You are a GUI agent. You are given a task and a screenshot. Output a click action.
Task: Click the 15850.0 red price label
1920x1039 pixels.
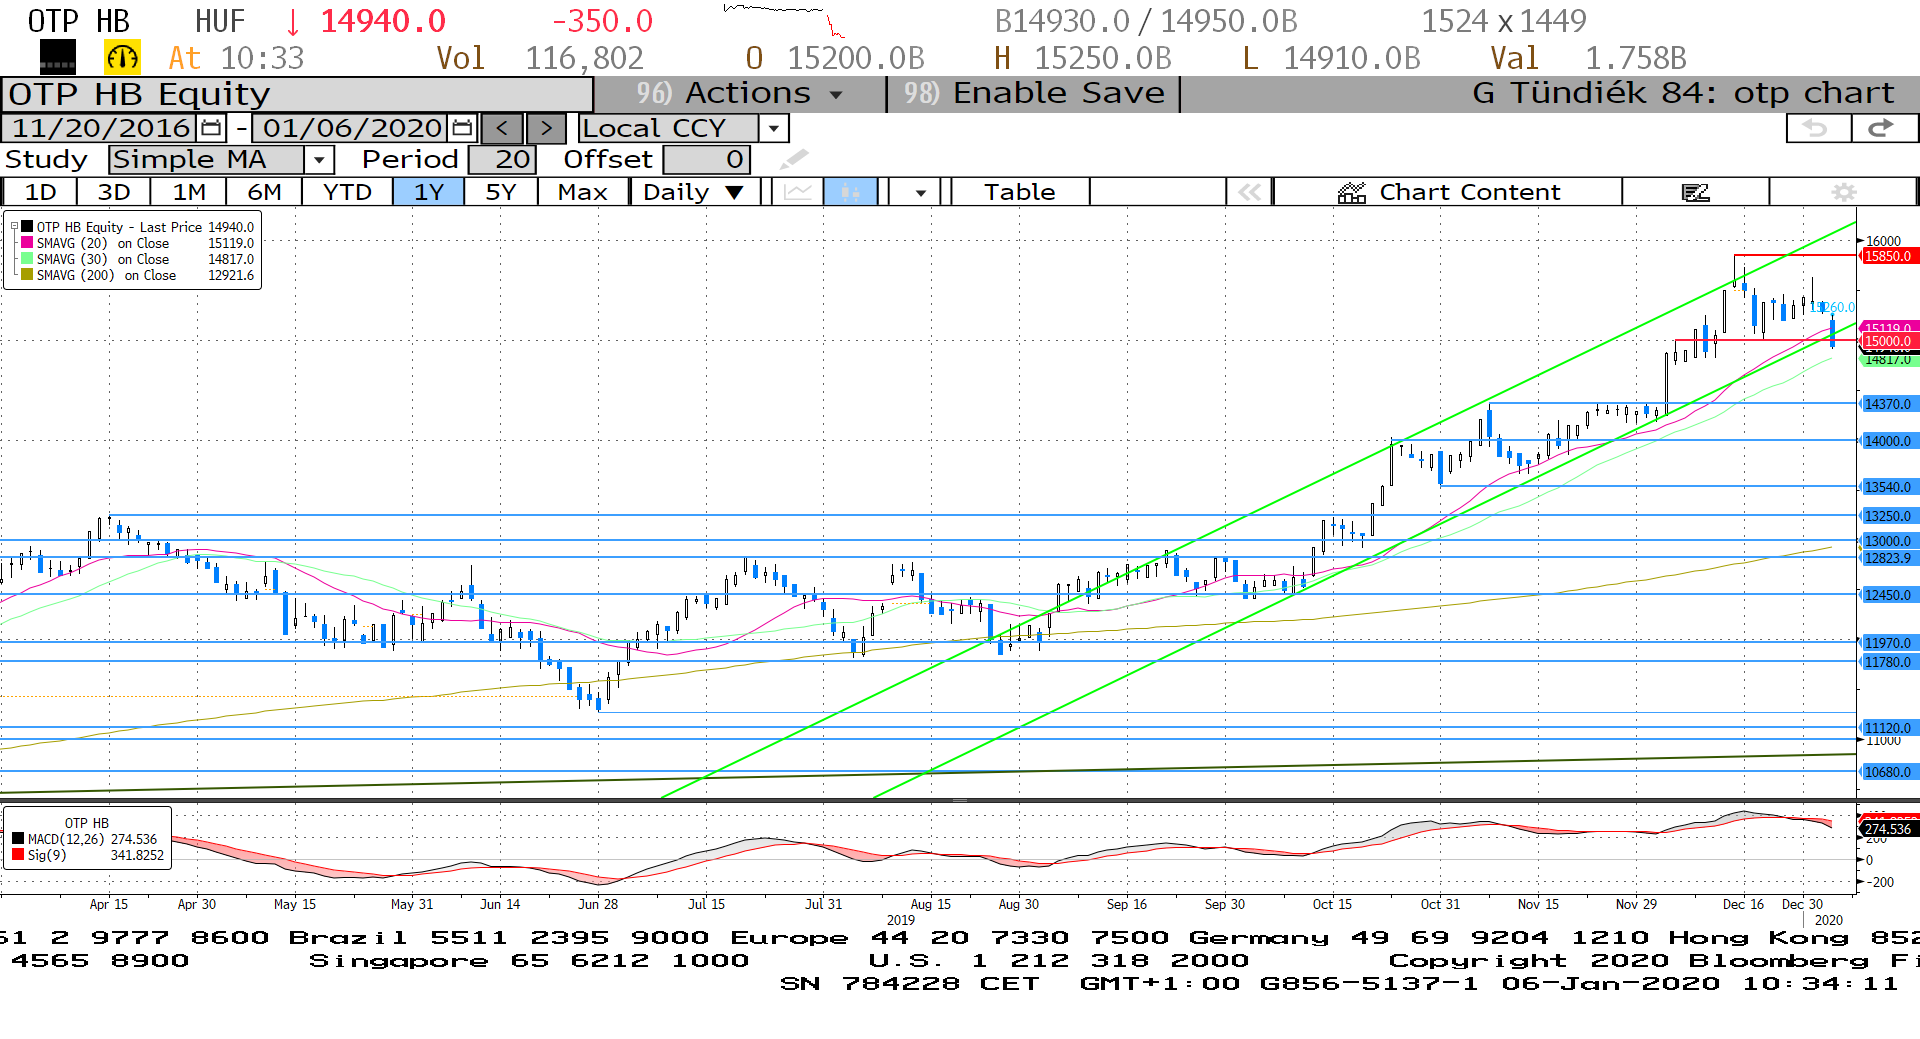coord(1888,256)
